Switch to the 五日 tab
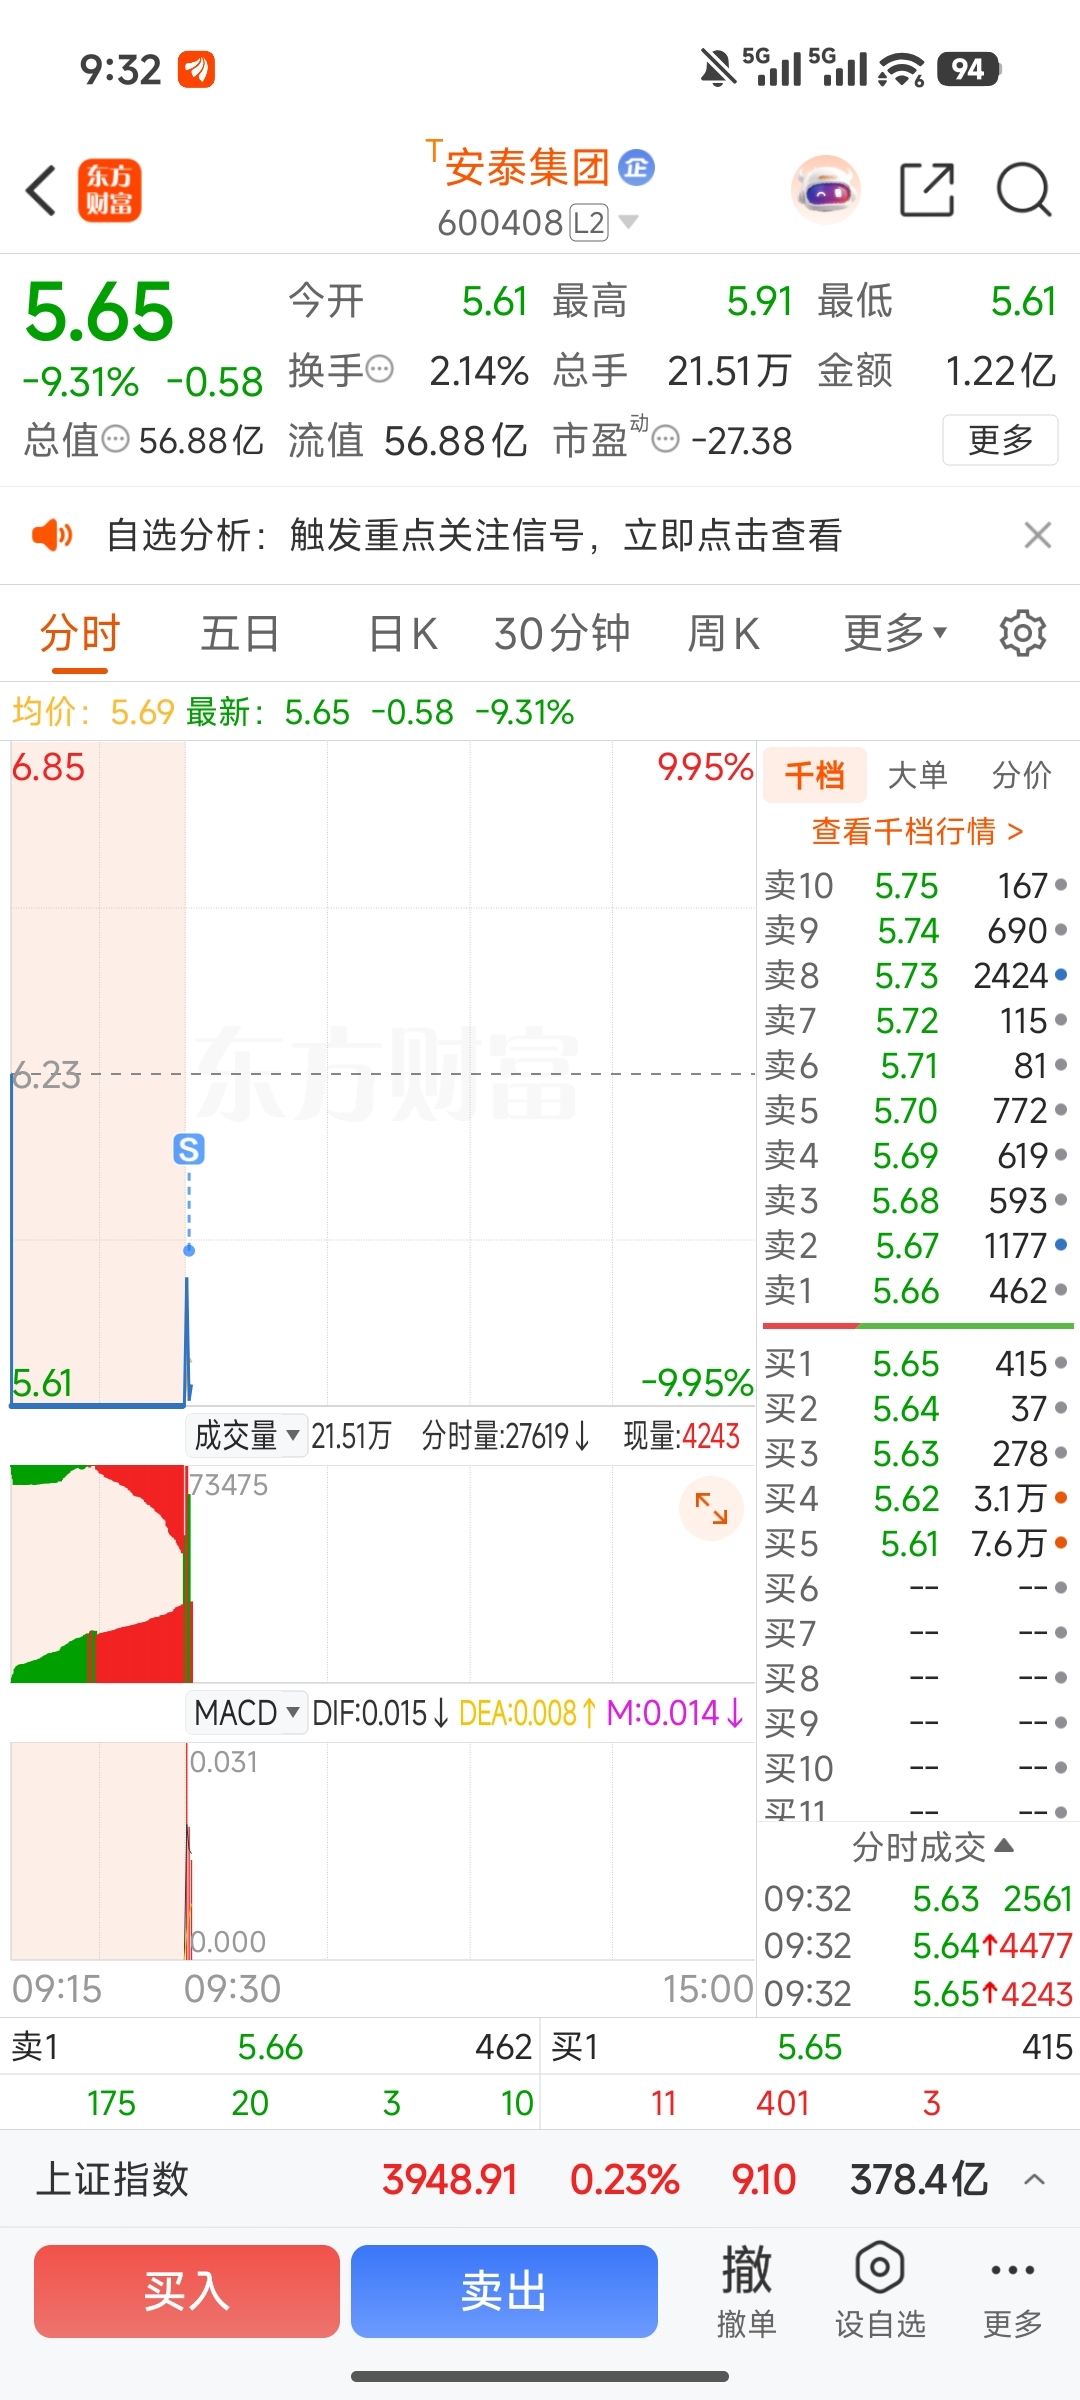This screenshot has height=2400, width=1080. pos(240,633)
